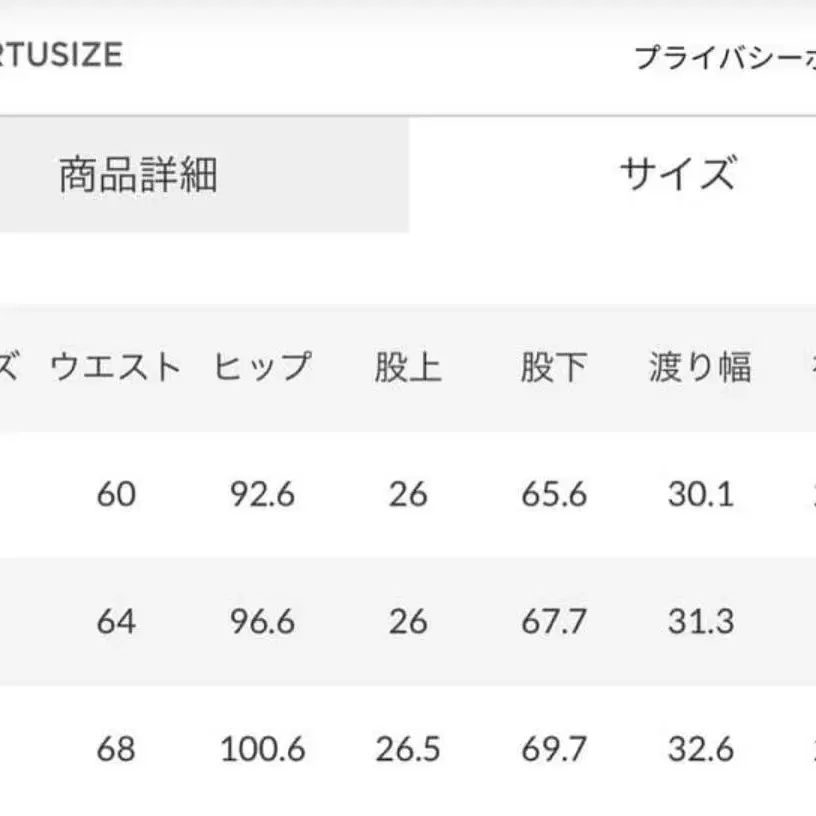Click the ウエスト column header
Viewport: 816px width, 816px height.
pyautogui.click(x=116, y=368)
